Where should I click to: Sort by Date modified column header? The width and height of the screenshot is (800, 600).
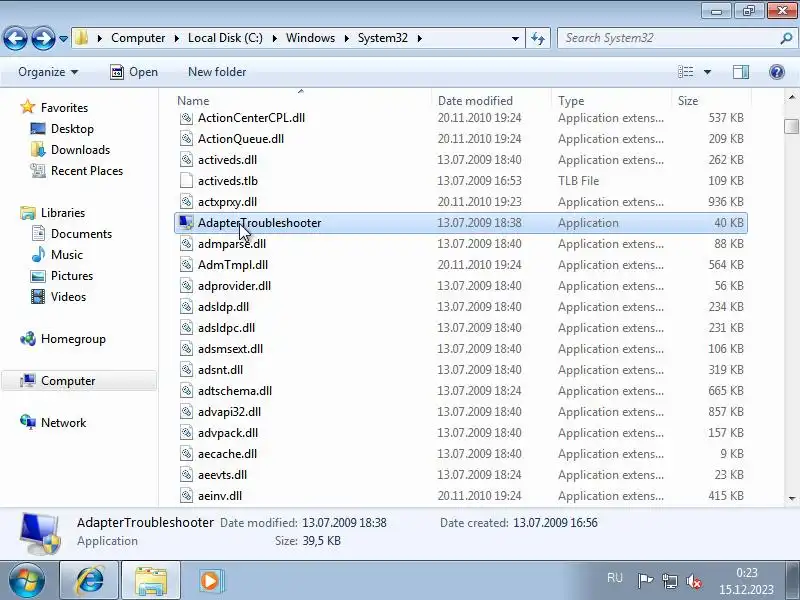(x=491, y=101)
